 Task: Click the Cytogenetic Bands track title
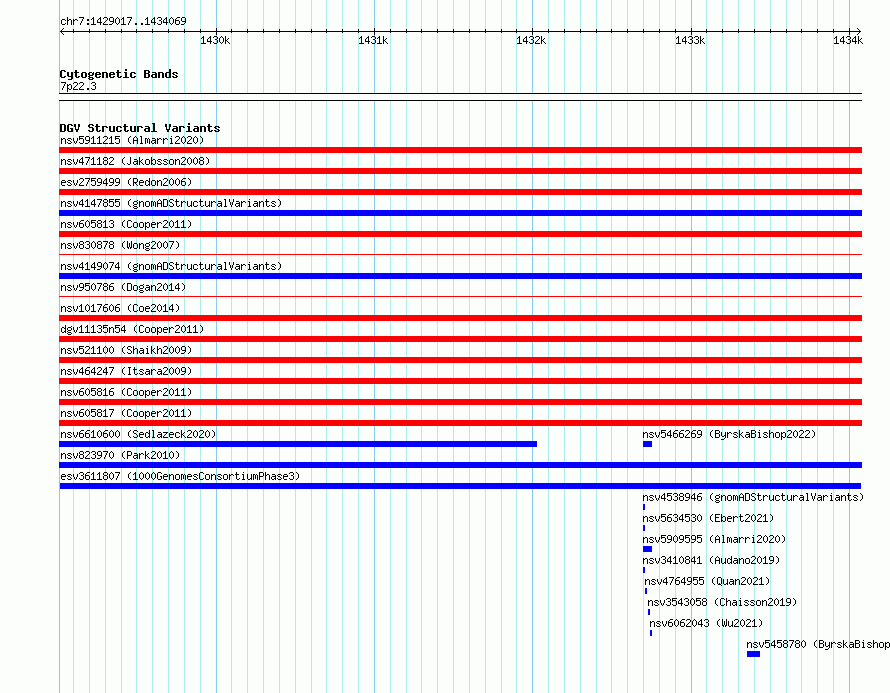click(119, 74)
